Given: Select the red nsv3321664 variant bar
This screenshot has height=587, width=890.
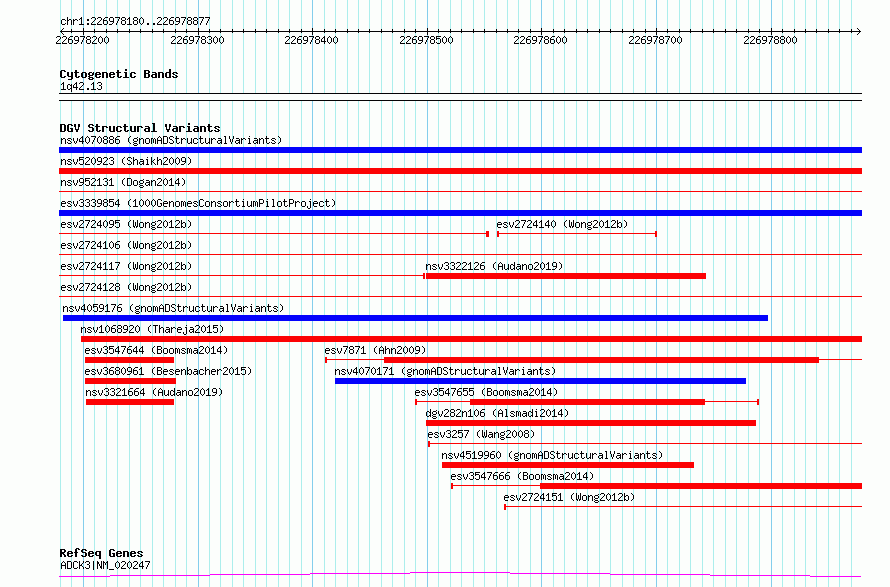Looking at the screenshot, I should click(x=130, y=402).
